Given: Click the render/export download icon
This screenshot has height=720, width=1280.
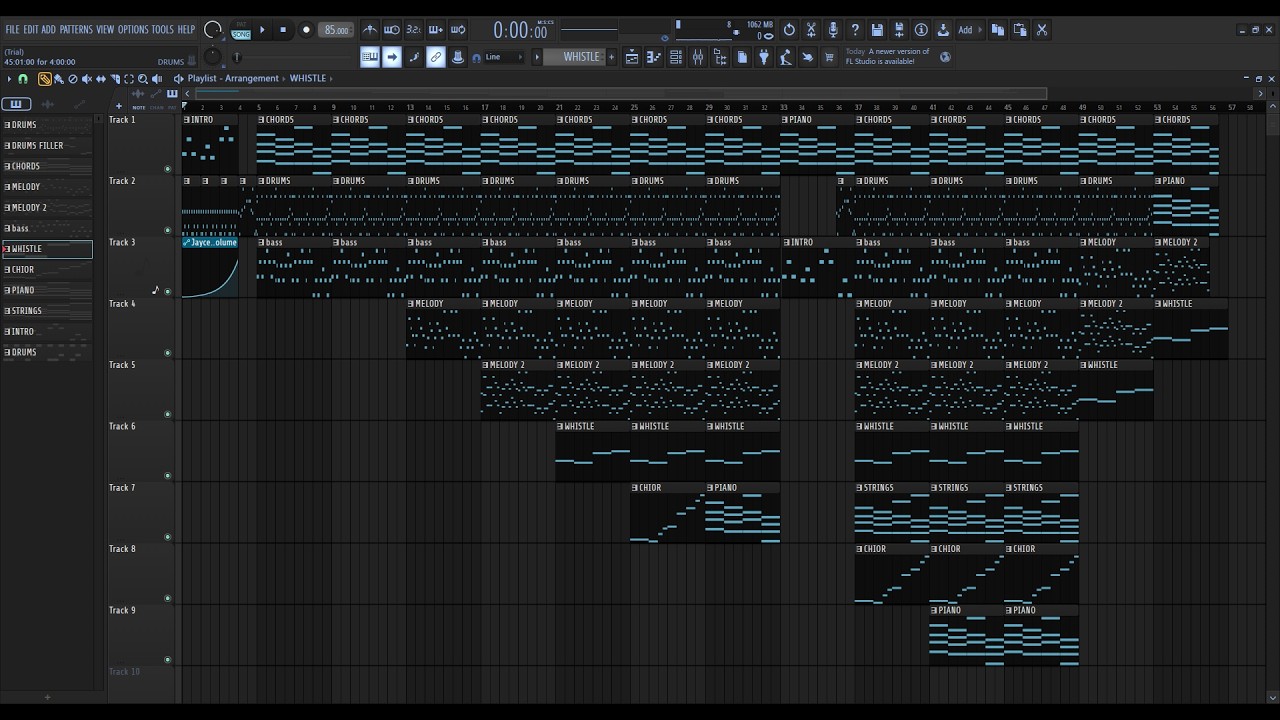Looking at the screenshot, I should click(943, 30).
